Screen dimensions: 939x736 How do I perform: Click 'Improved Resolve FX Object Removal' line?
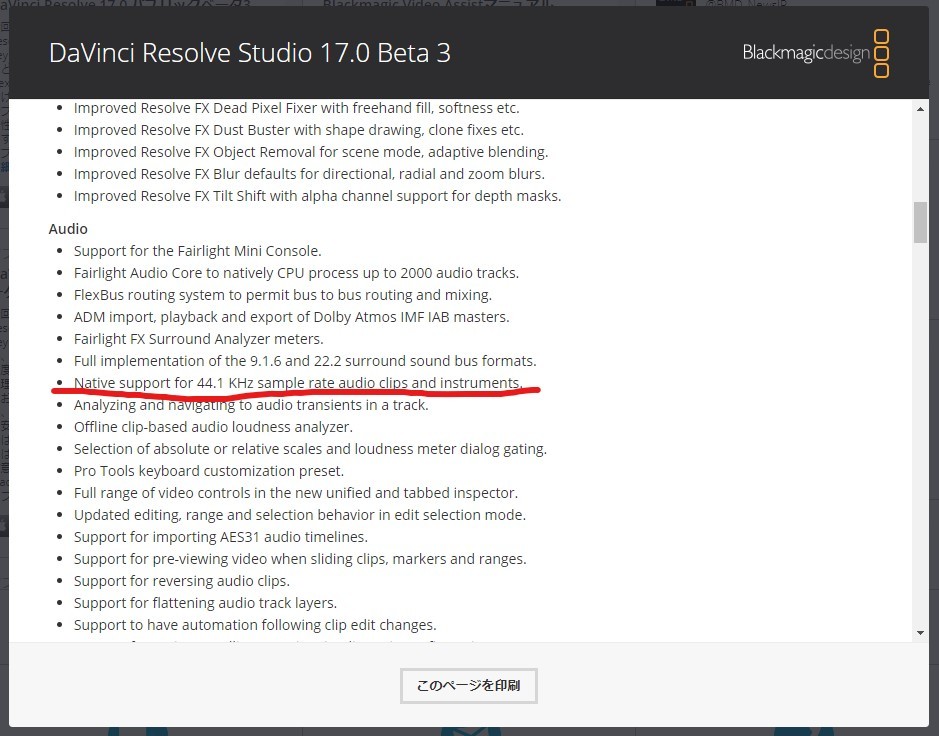point(311,152)
